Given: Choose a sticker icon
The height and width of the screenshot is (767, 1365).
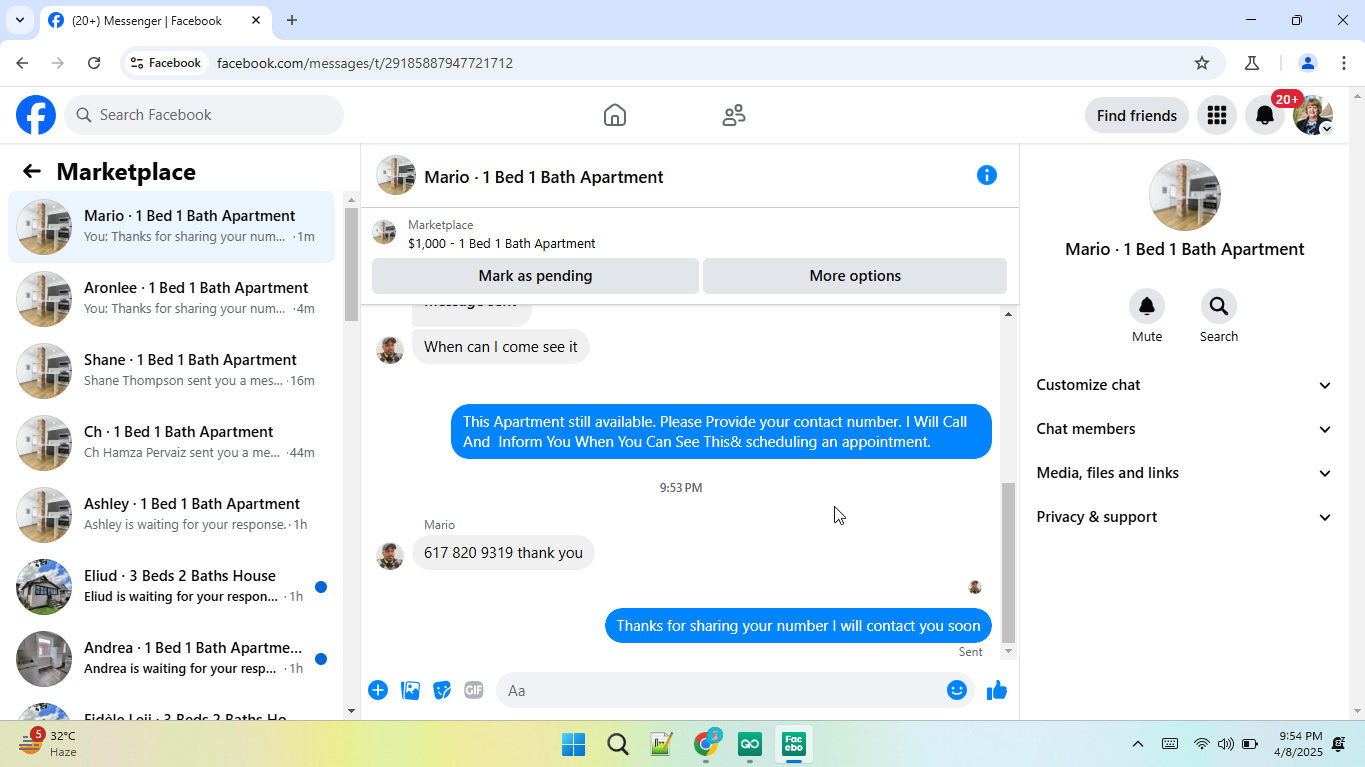Looking at the screenshot, I should (x=442, y=690).
